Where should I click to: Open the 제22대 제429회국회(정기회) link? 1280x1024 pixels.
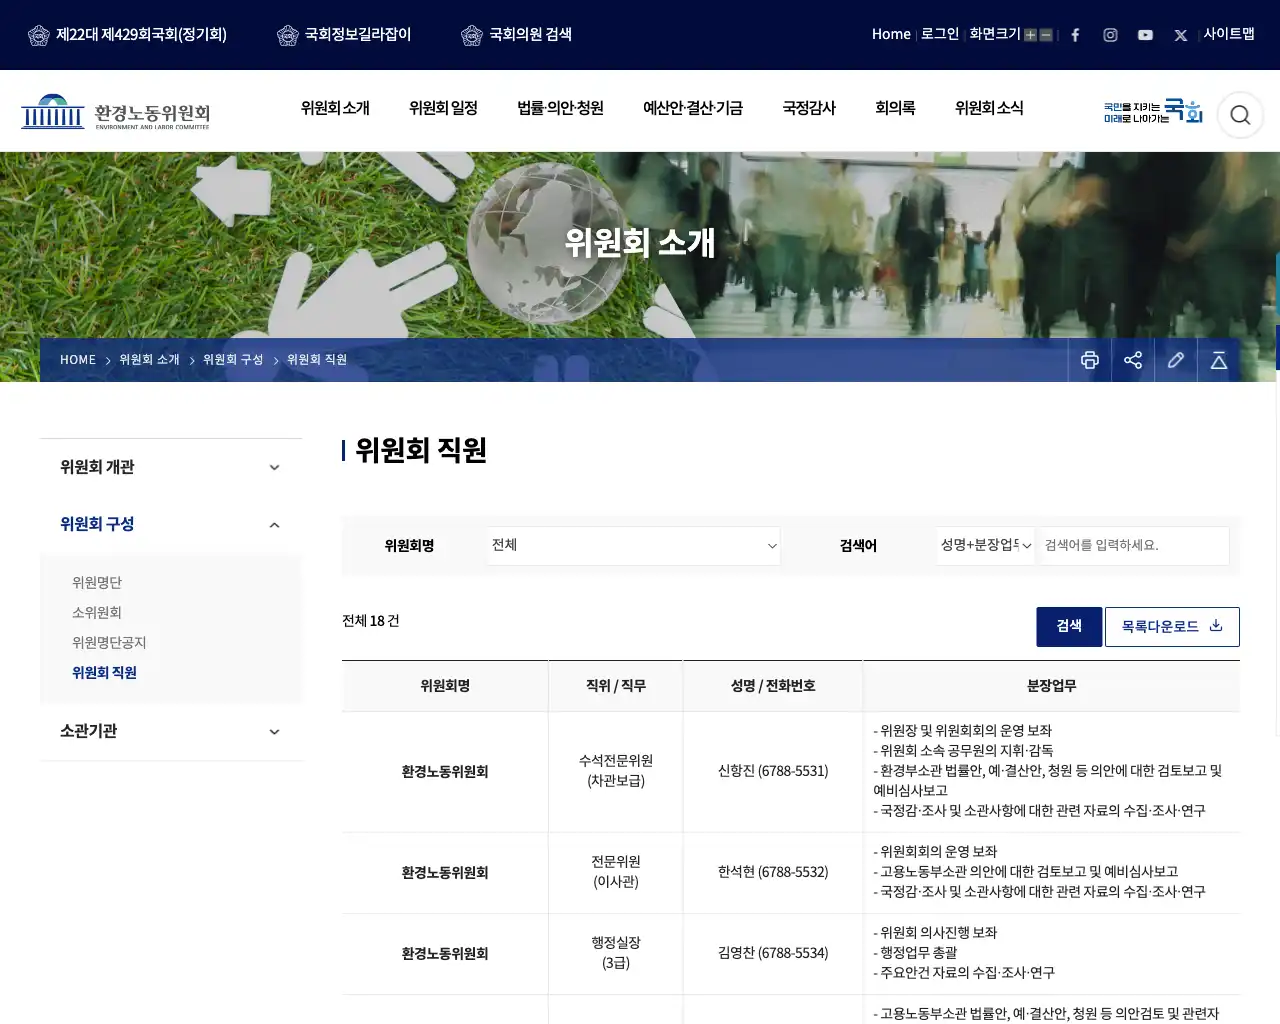click(x=141, y=34)
